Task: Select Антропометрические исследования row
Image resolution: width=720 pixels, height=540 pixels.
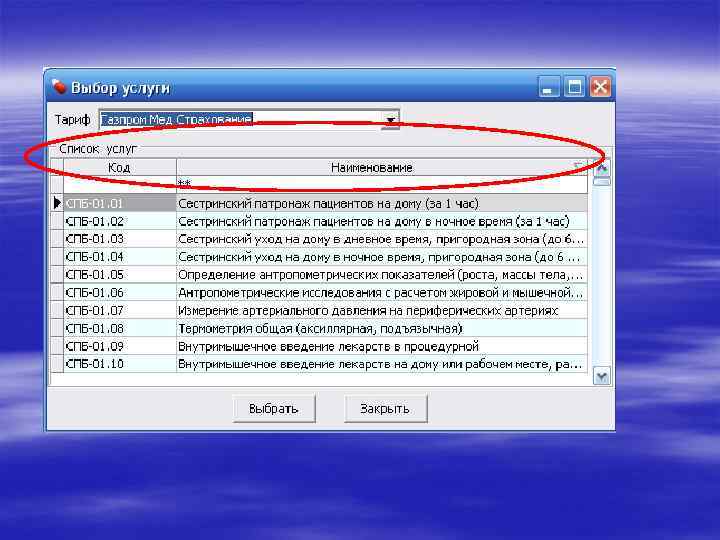Action: (382, 292)
